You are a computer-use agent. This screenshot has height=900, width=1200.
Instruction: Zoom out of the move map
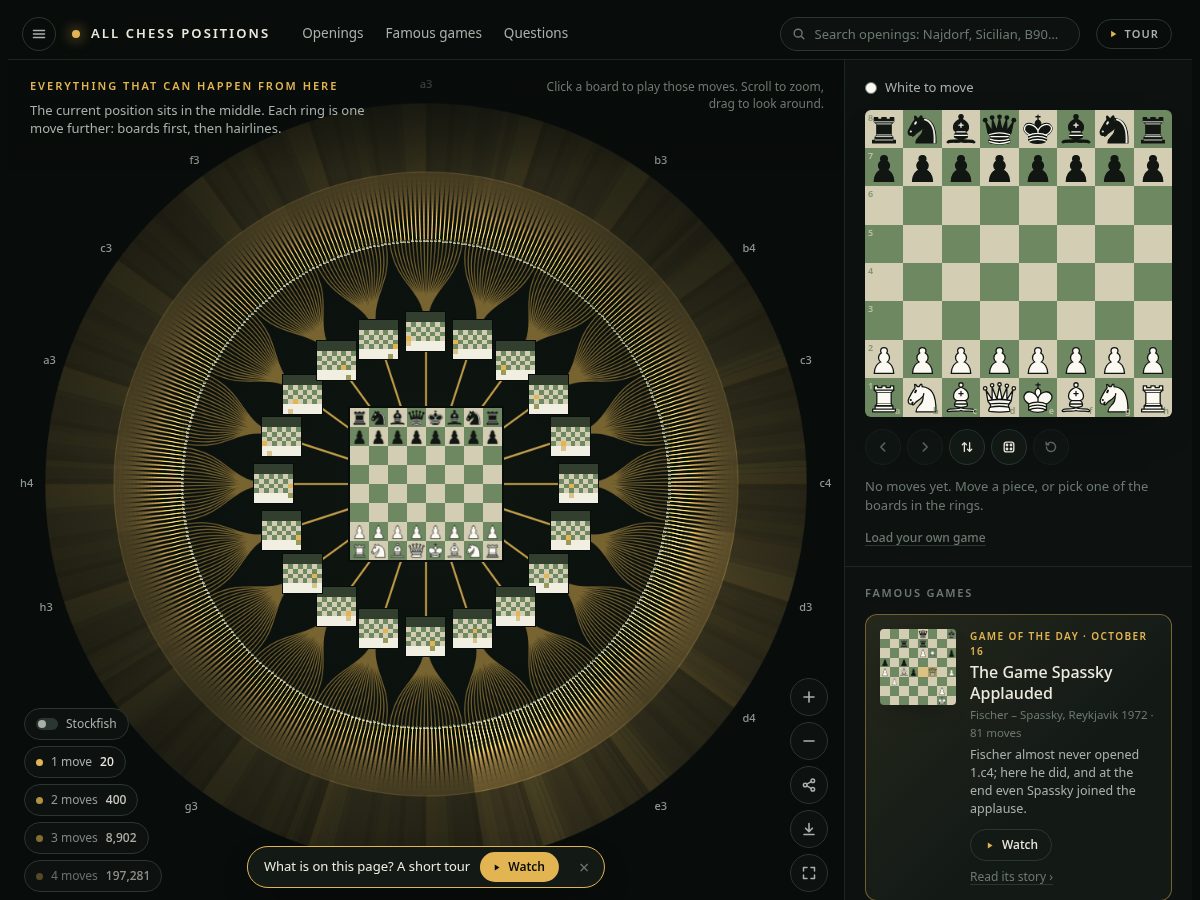(x=809, y=741)
